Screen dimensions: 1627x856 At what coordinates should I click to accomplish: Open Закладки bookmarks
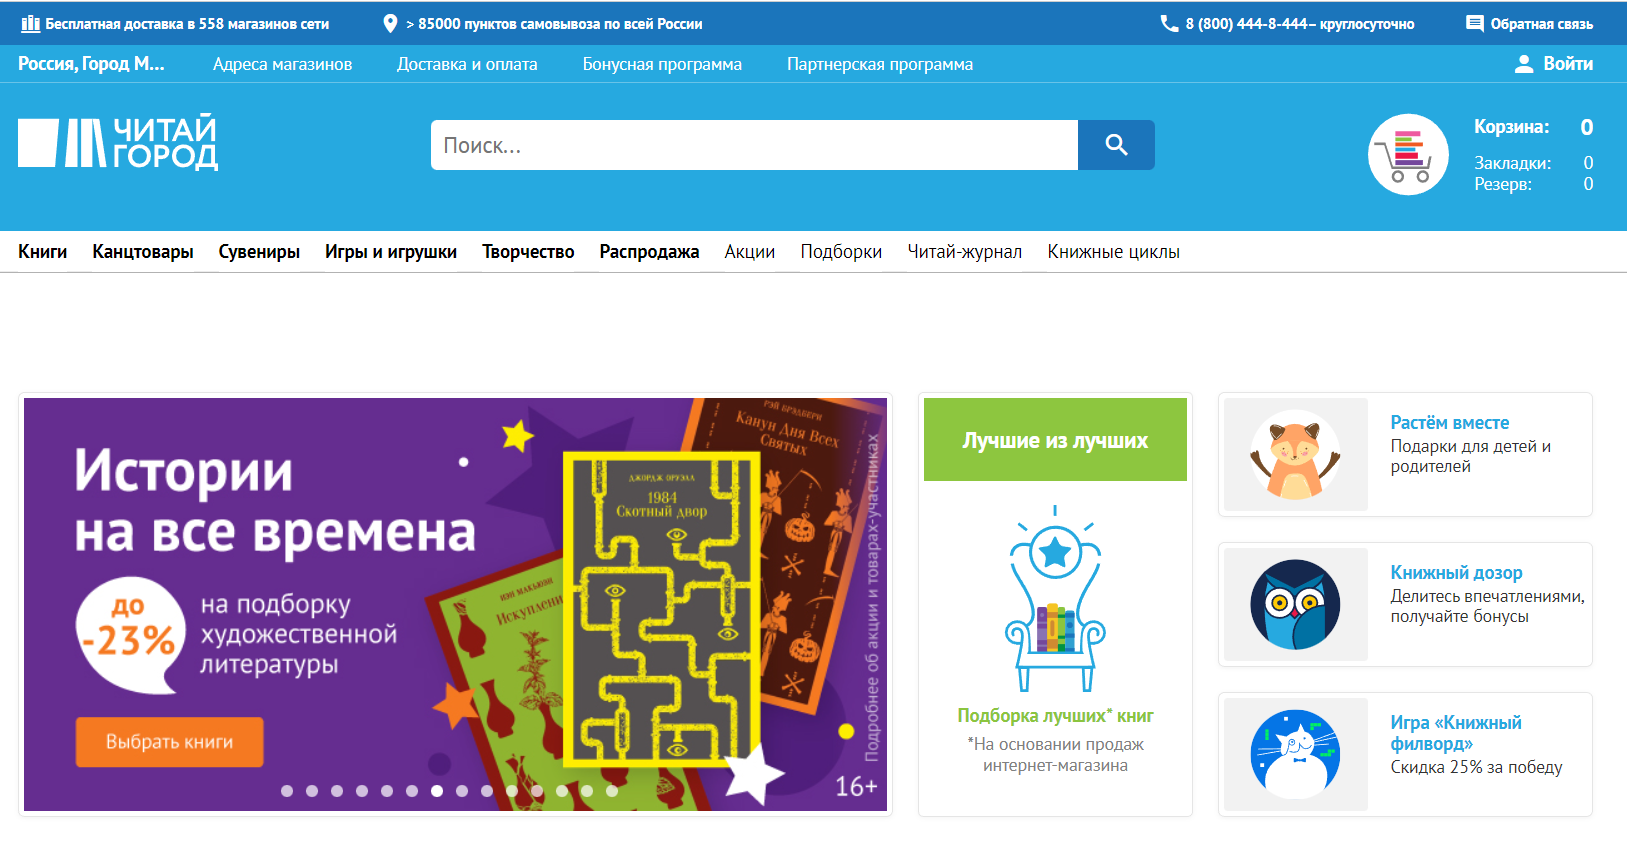click(x=1512, y=163)
